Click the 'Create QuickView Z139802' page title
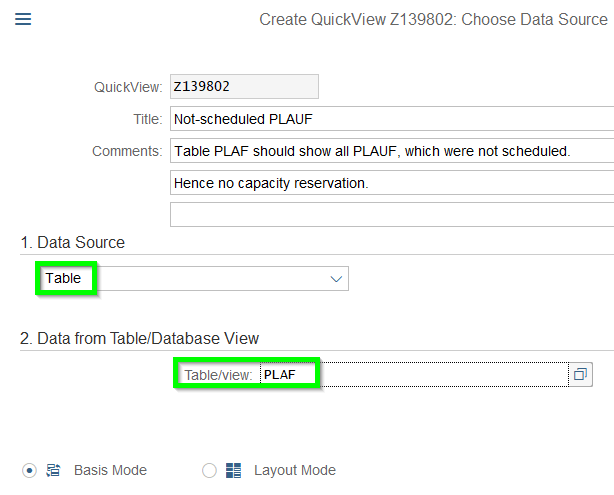The height and width of the screenshot is (495, 614). [433, 20]
